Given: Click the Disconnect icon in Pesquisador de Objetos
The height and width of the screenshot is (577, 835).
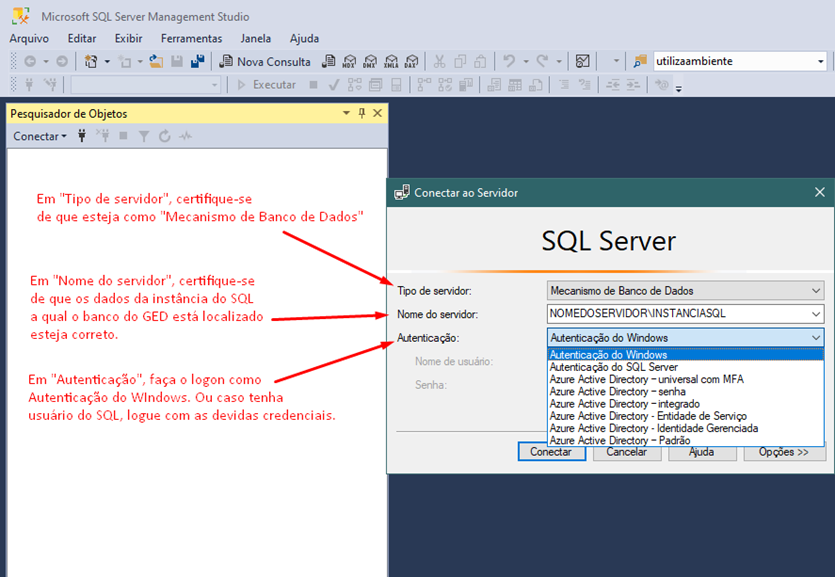Looking at the screenshot, I should click(x=103, y=136).
